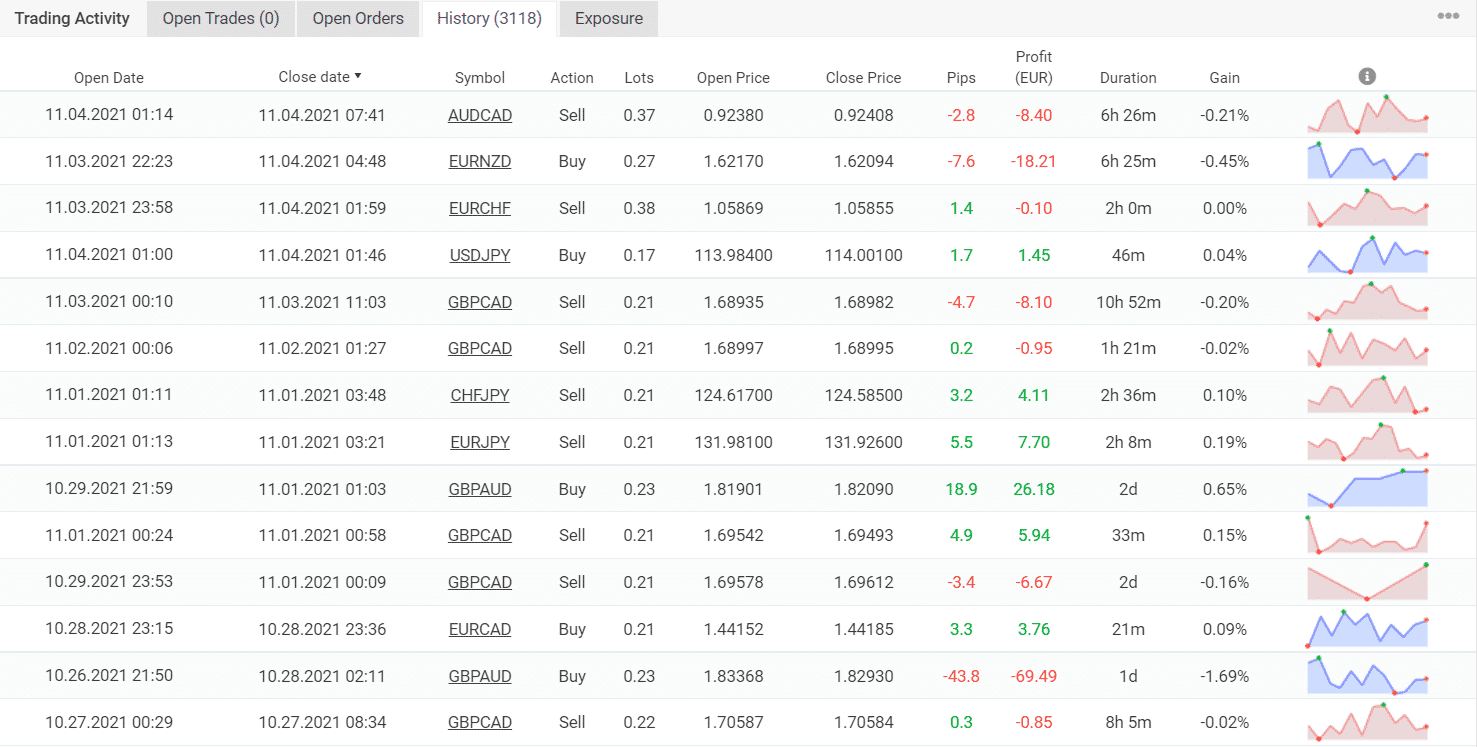
Task: Click the CHFJPY trade sparkline chart
Action: 1367,394
